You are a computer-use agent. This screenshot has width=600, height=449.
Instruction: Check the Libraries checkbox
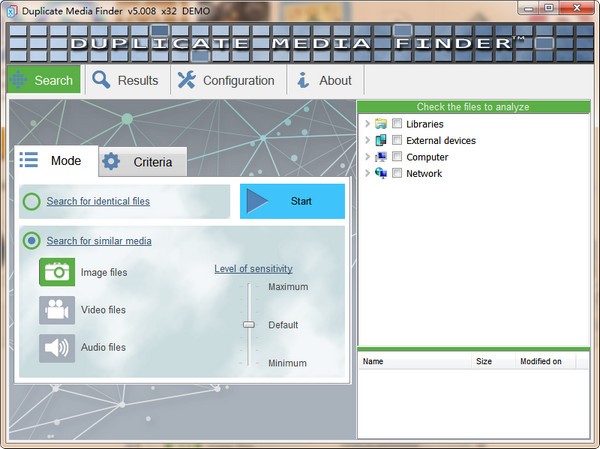click(x=397, y=123)
